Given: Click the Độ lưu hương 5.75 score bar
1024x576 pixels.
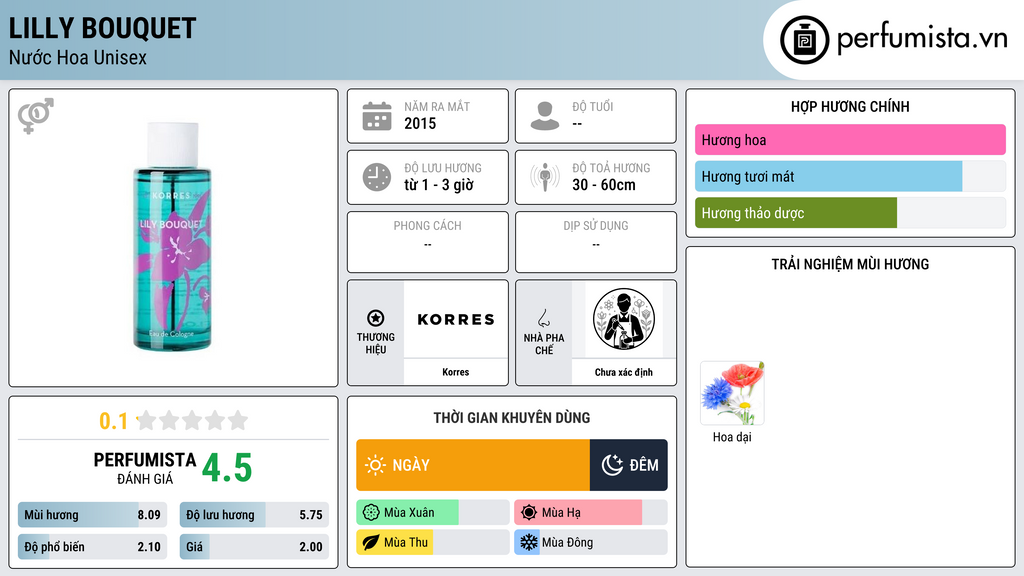Looking at the screenshot, I should [254, 515].
